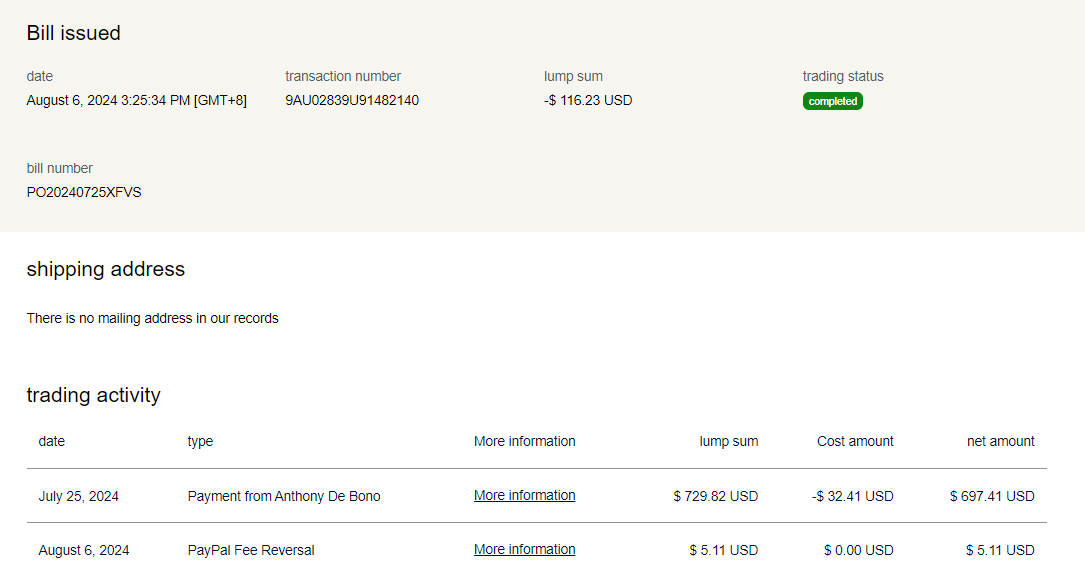Click the net amount column header
This screenshot has width=1085, height=574.
[1000, 441]
